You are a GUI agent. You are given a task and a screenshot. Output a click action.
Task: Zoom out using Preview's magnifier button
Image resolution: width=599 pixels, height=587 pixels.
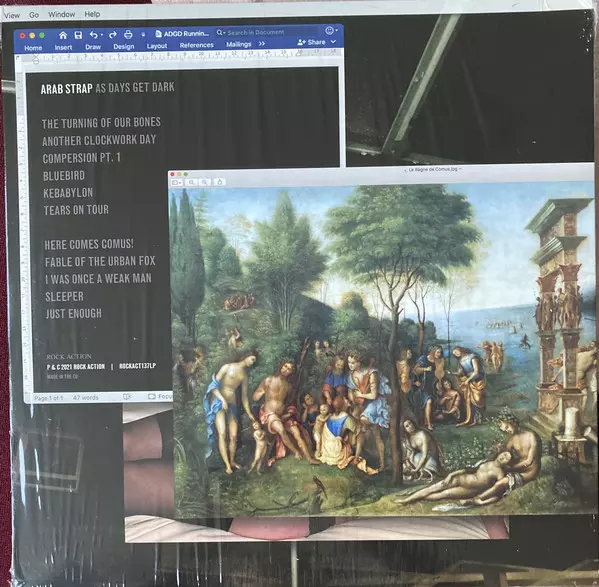[192, 183]
